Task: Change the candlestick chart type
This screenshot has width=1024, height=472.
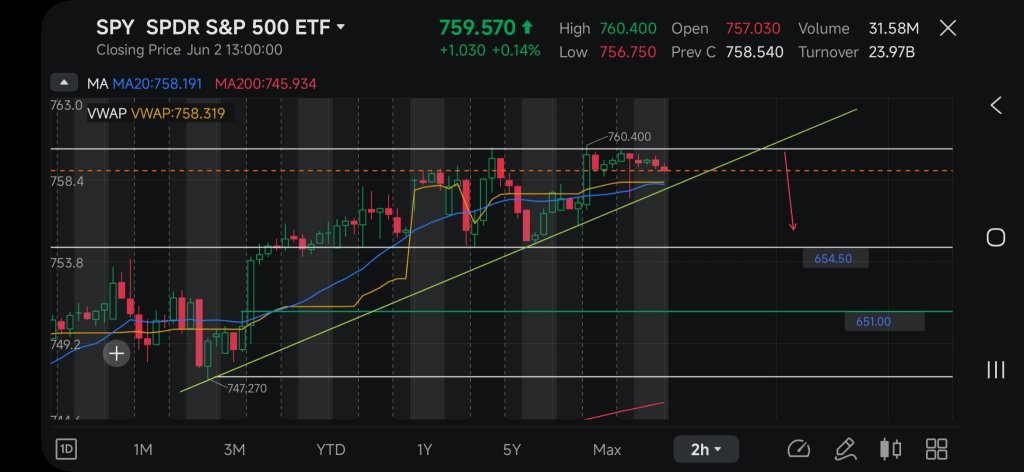Action: pos(891,449)
